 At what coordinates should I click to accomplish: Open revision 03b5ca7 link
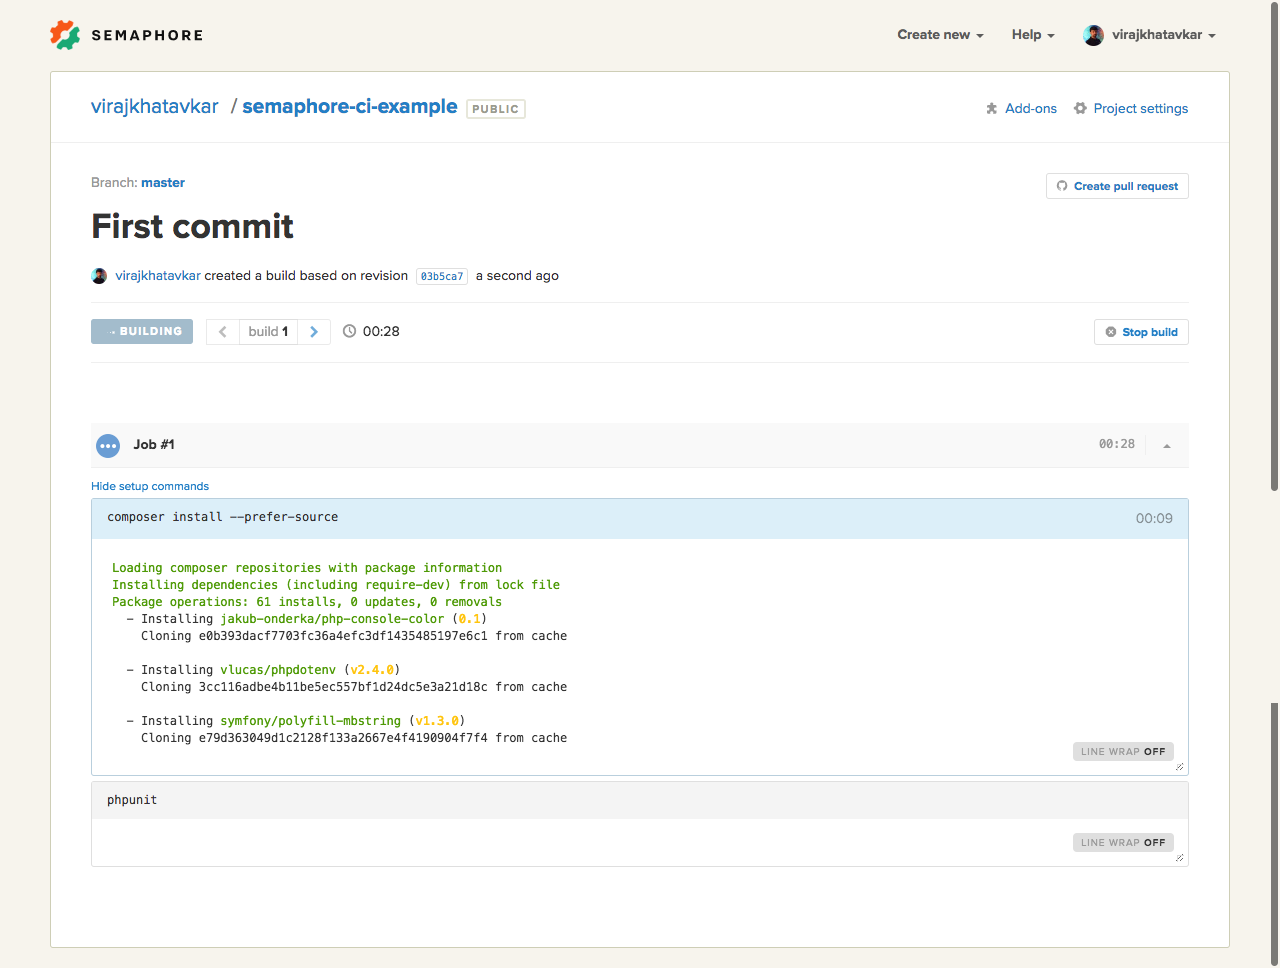tap(442, 277)
